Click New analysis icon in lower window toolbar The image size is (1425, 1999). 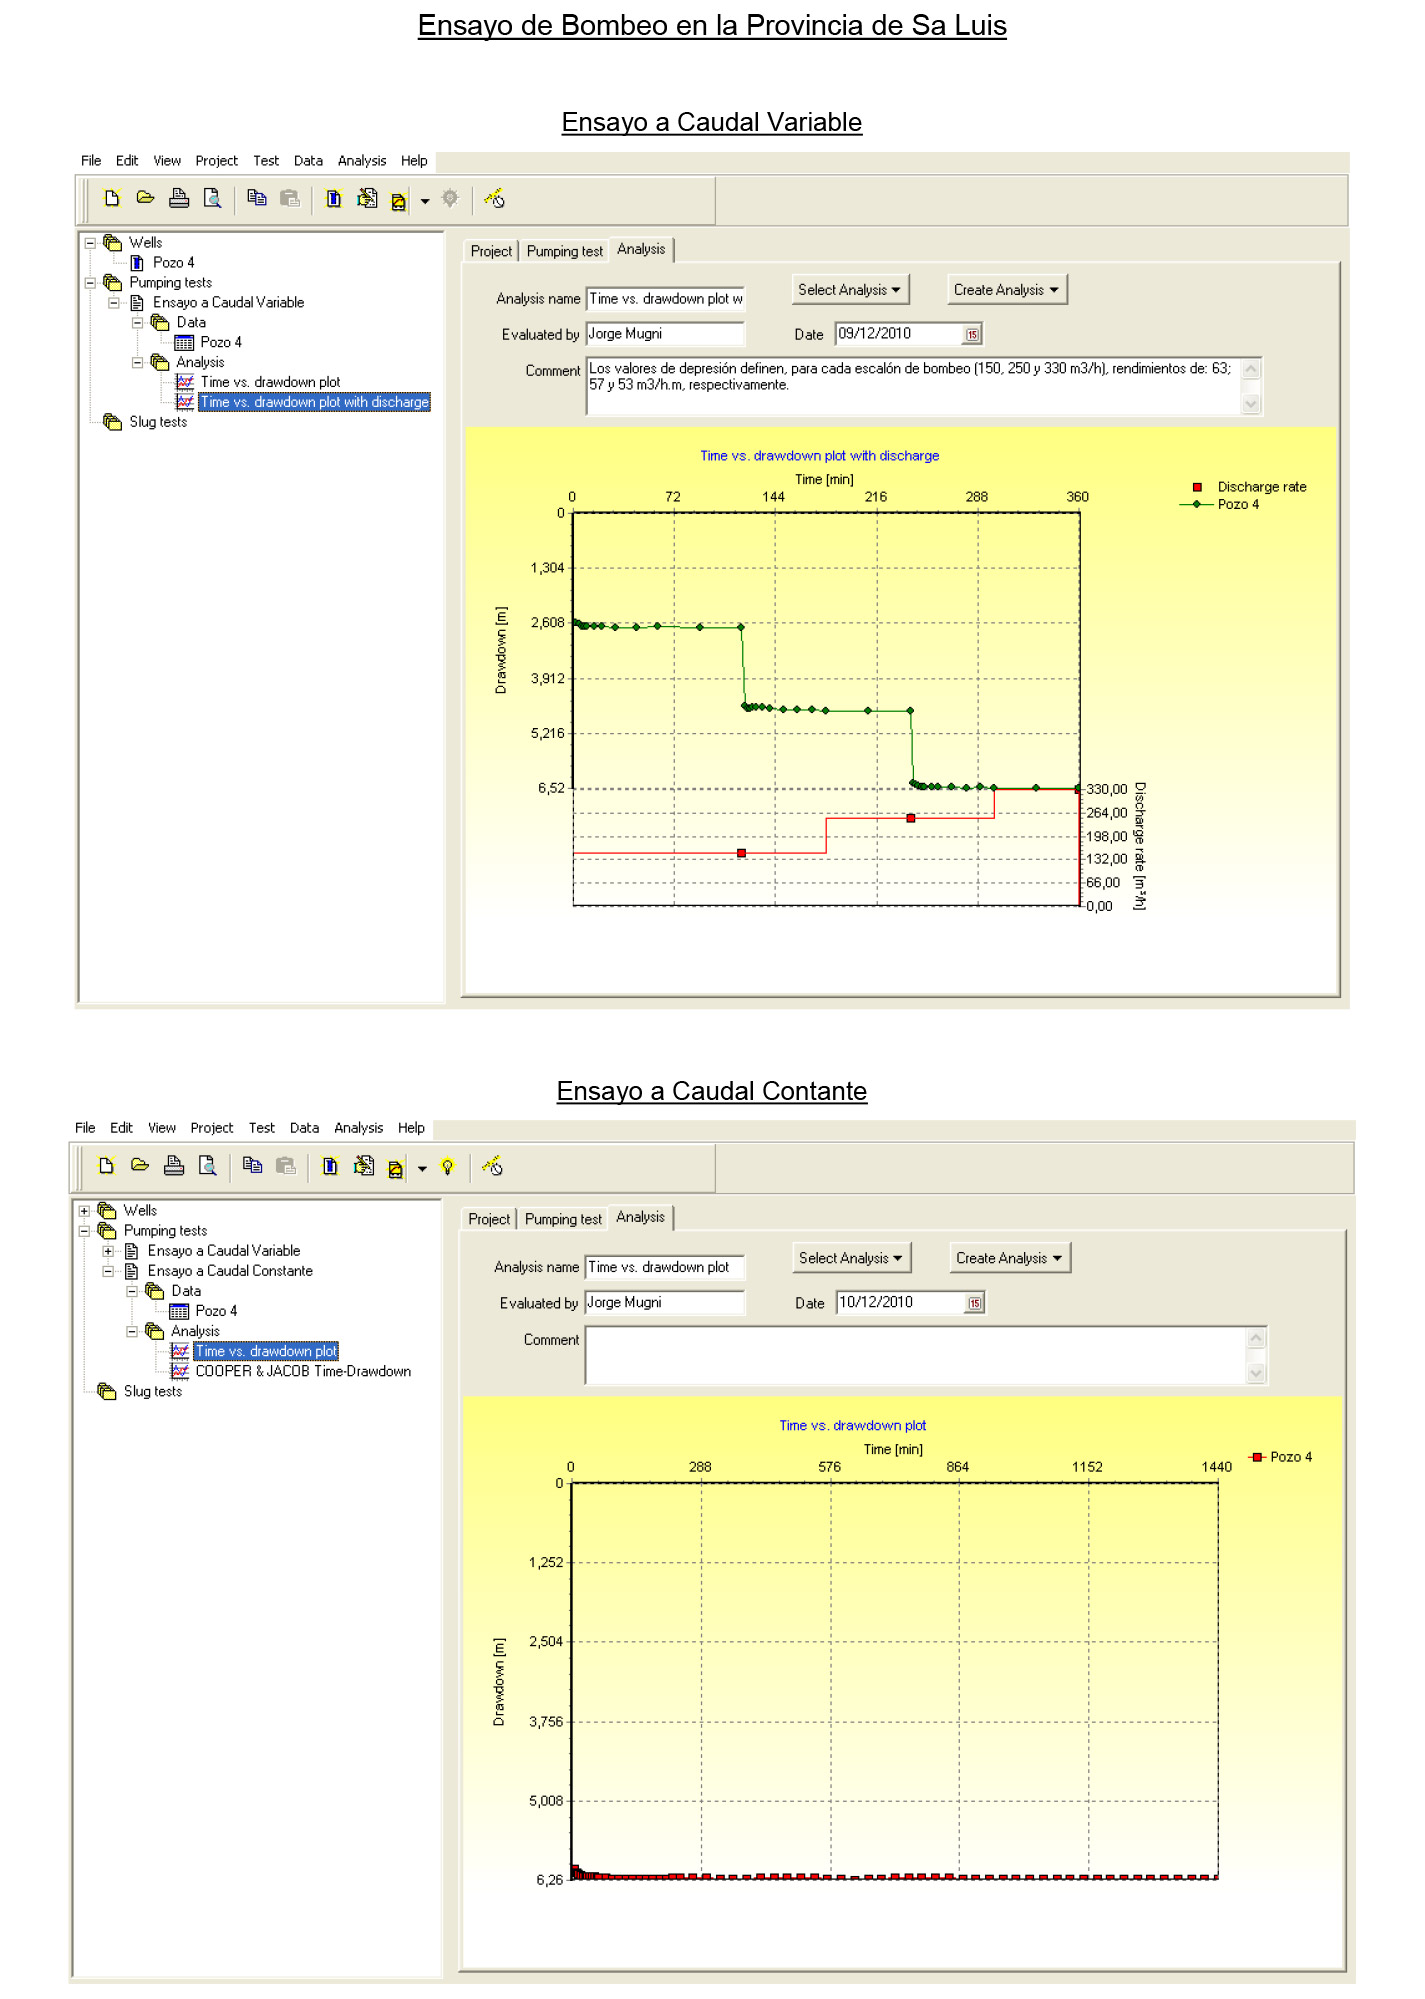(x=395, y=1168)
